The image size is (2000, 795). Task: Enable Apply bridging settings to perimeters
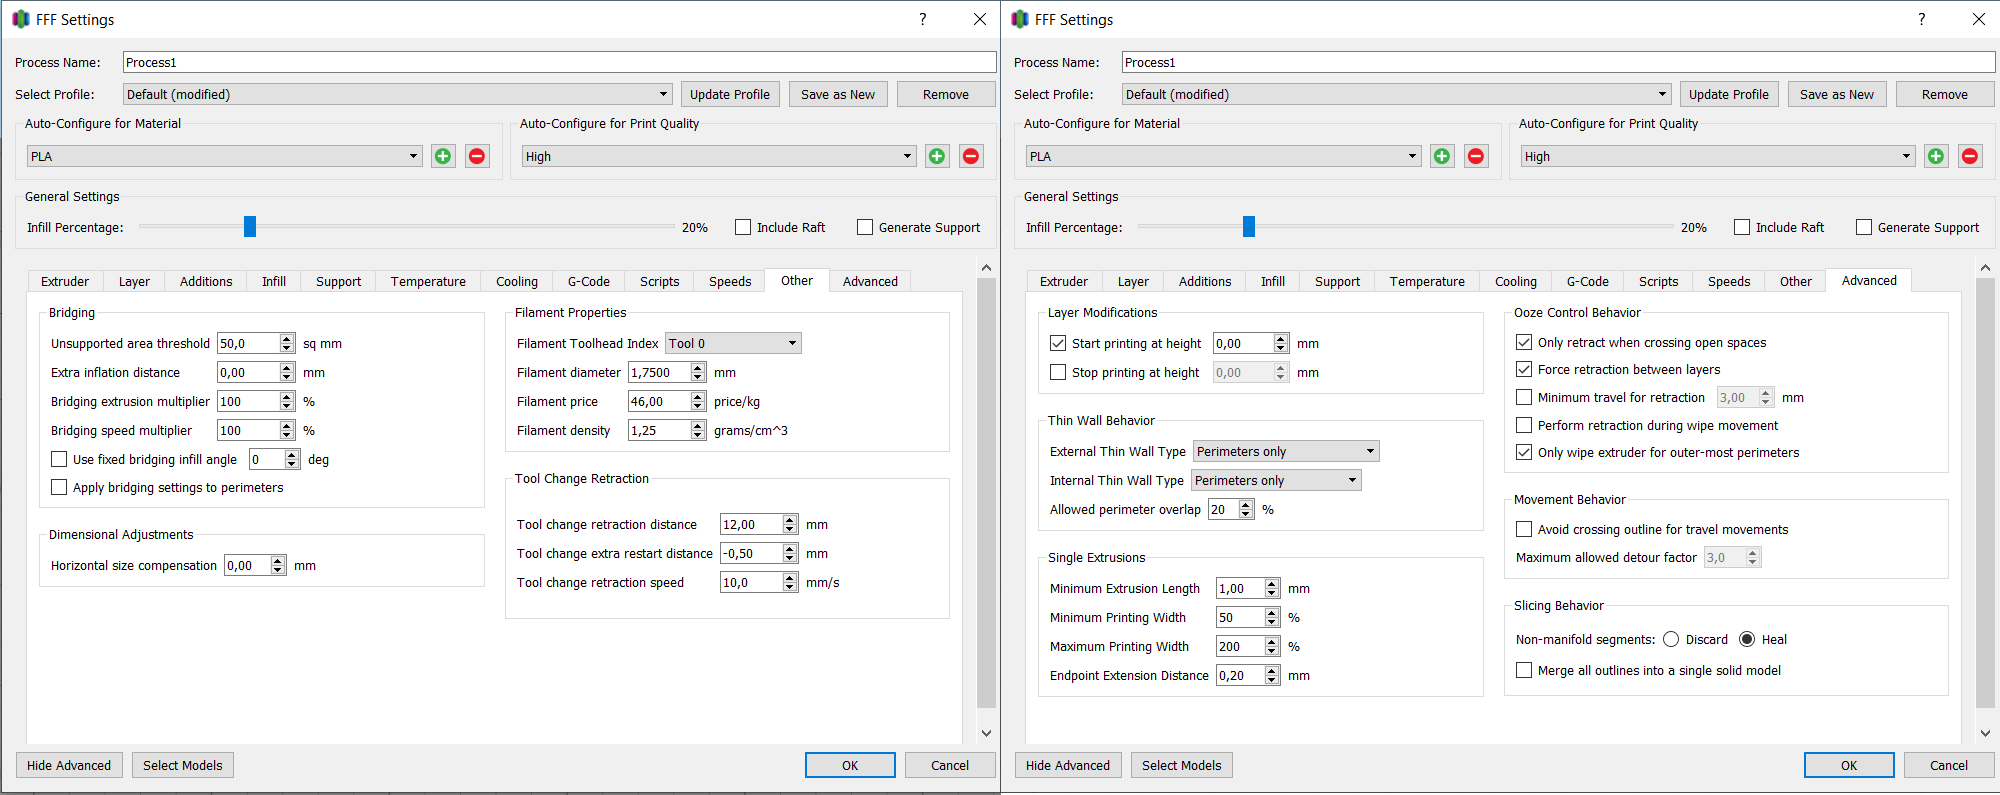tap(59, 487)
